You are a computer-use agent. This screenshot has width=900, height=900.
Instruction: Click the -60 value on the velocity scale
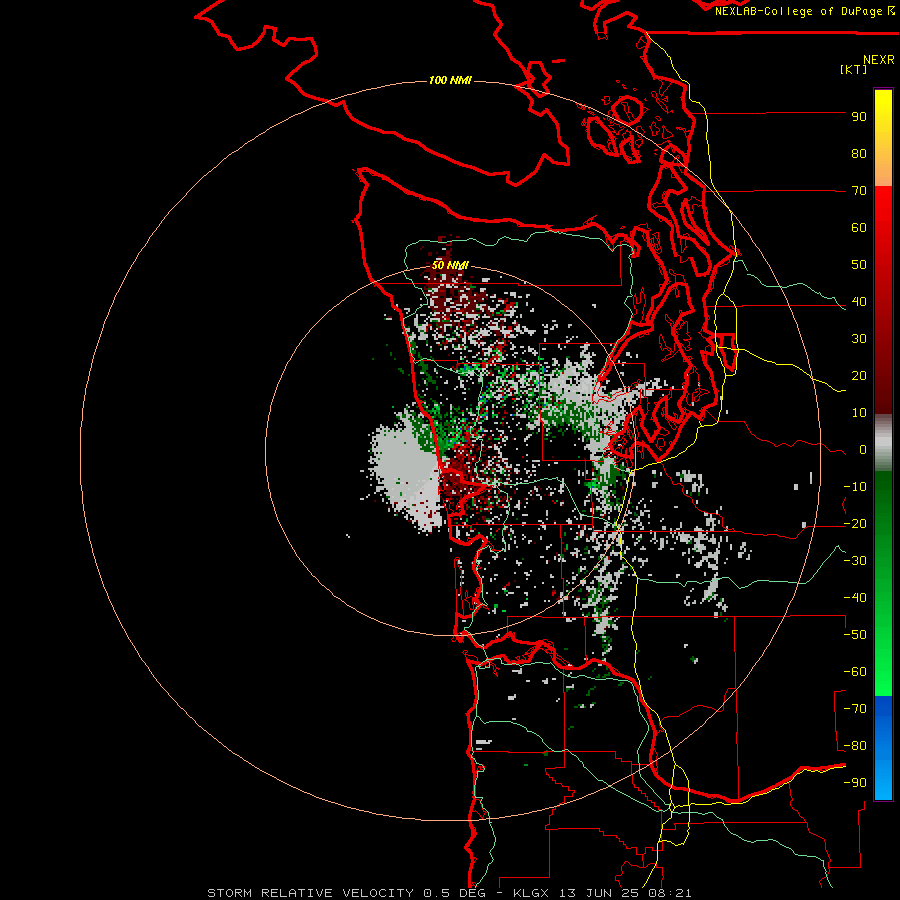pos(855,672)
